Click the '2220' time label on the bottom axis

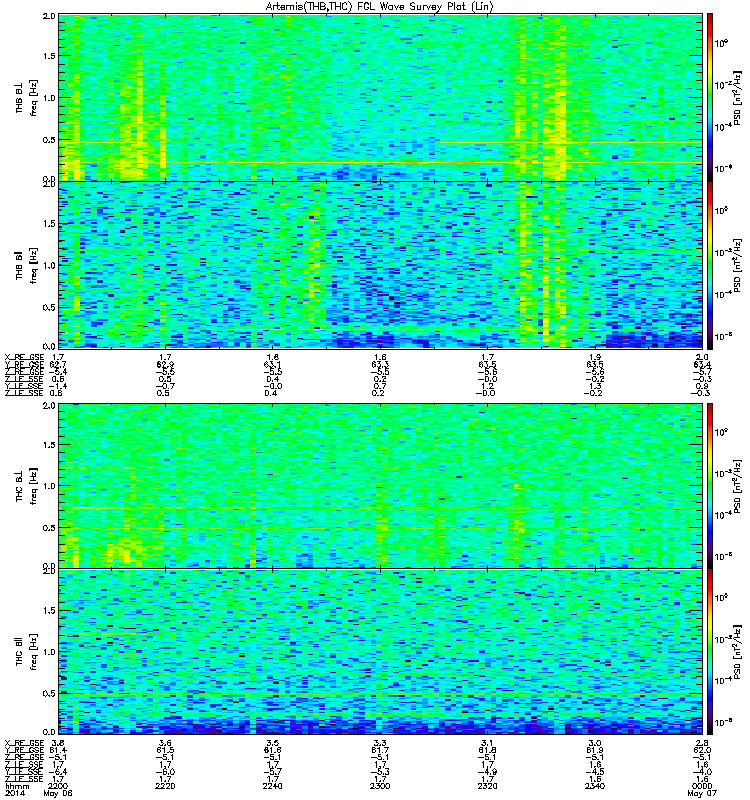[x=165, y=786]
